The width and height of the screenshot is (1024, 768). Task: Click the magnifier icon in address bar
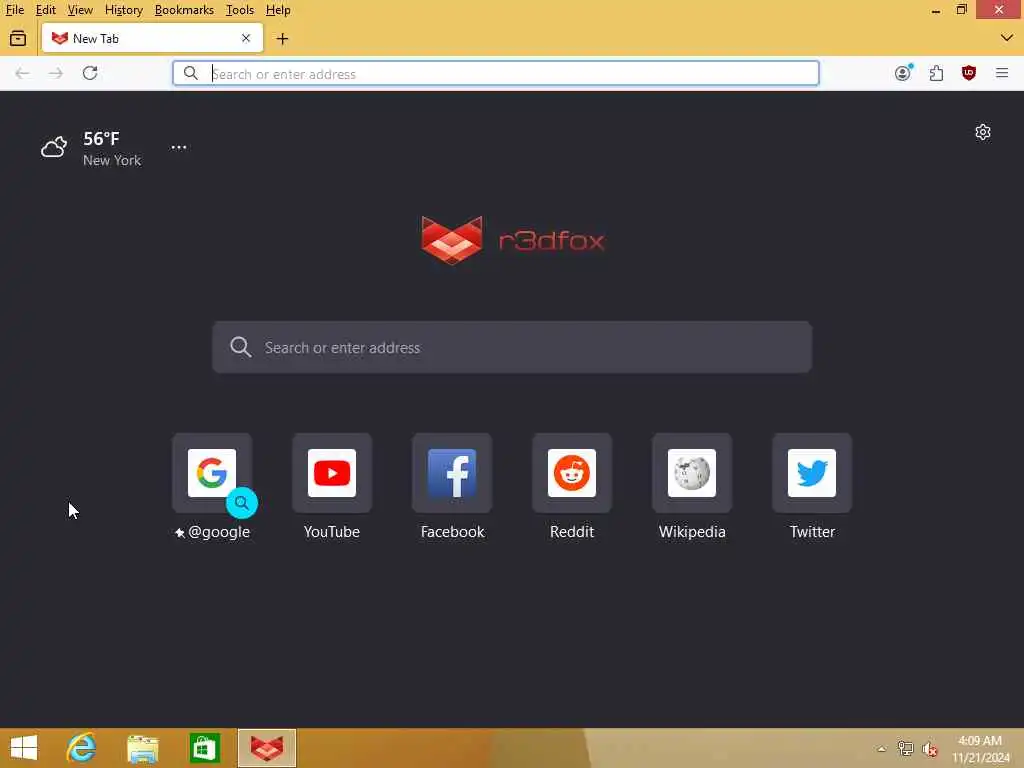click(x=191, y=73)
